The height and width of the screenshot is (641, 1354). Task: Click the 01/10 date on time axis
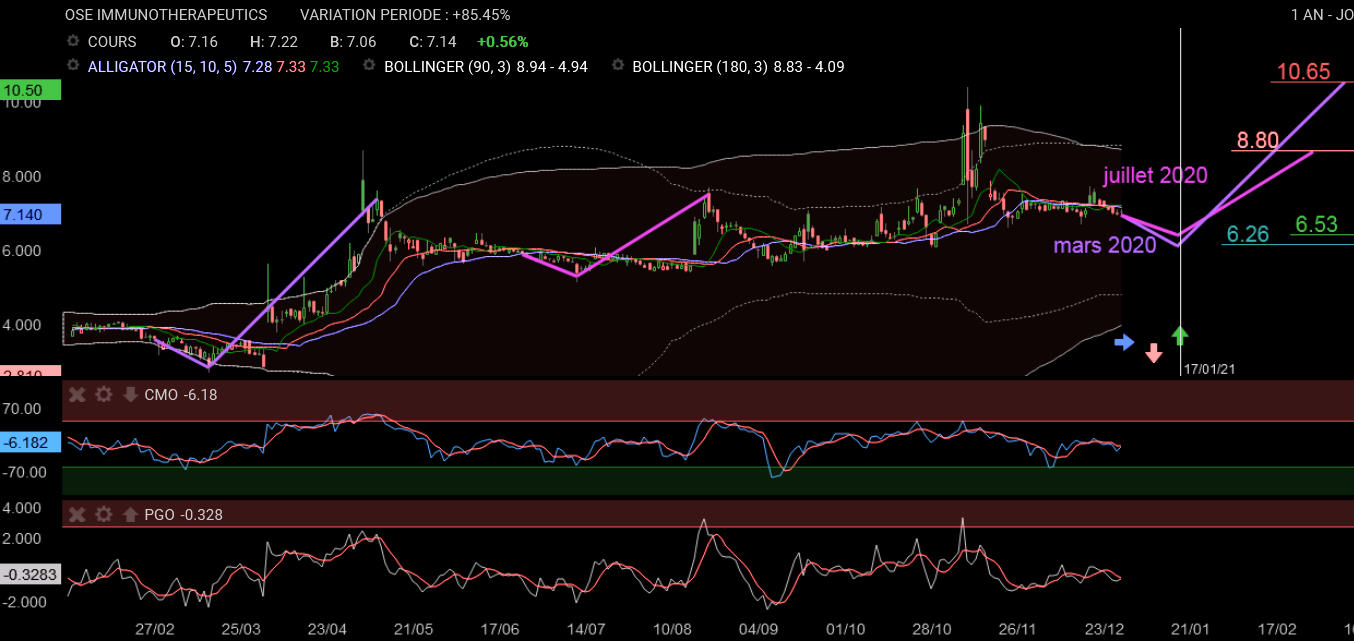(x=846, y=628)
